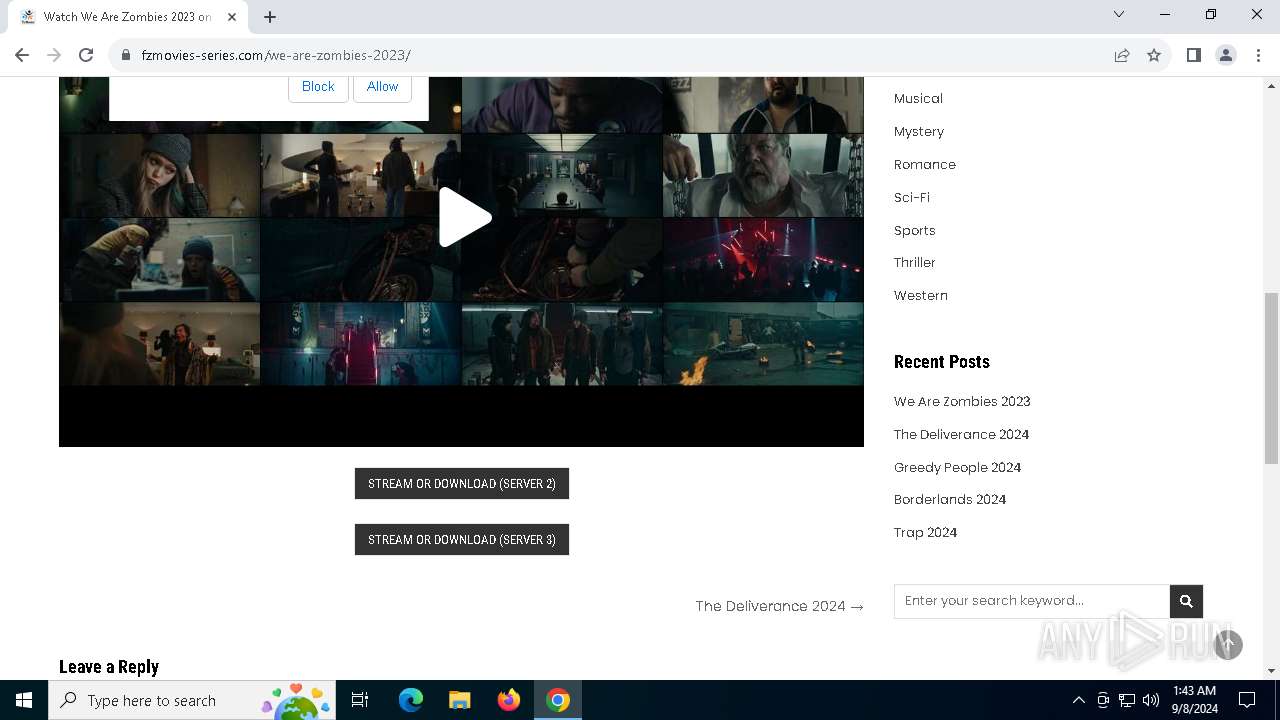Screen dimensions: 1280x720
Task: Open the Romance category
Action: 925,164
